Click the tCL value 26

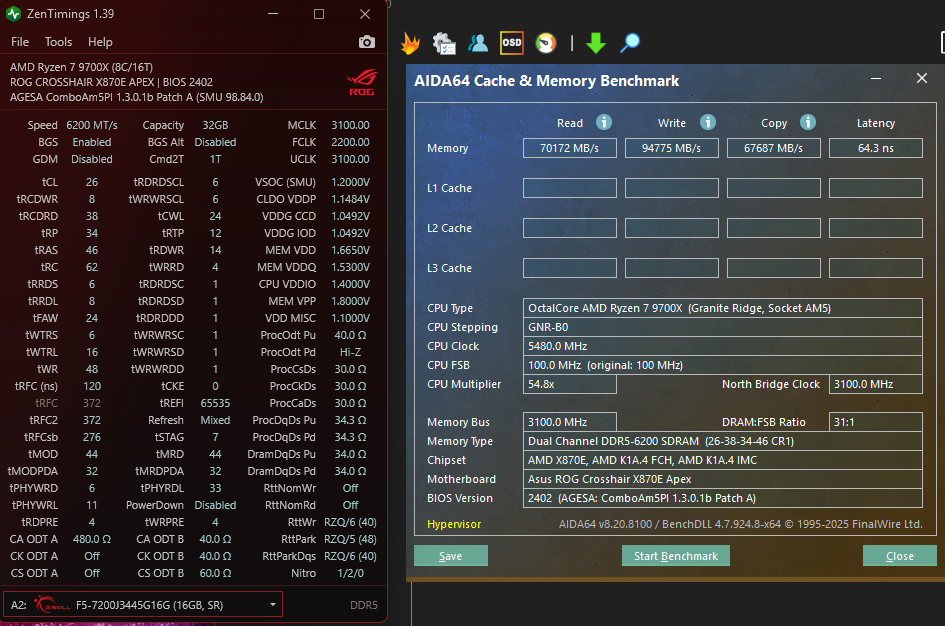coord(92,182)
